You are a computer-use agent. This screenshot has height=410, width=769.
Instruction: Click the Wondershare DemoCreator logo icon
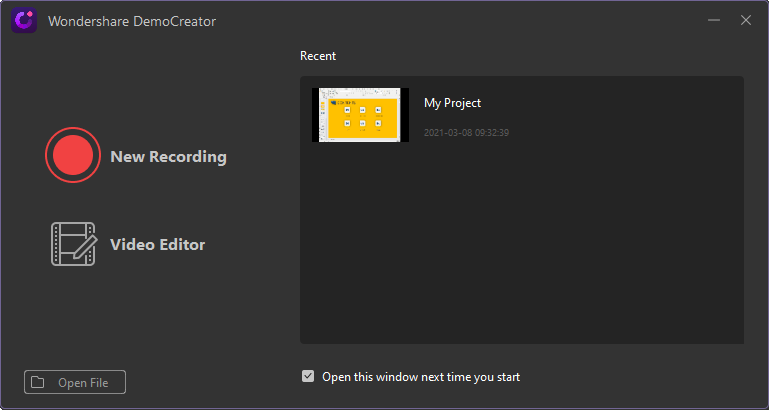click(x=24, y=21)
